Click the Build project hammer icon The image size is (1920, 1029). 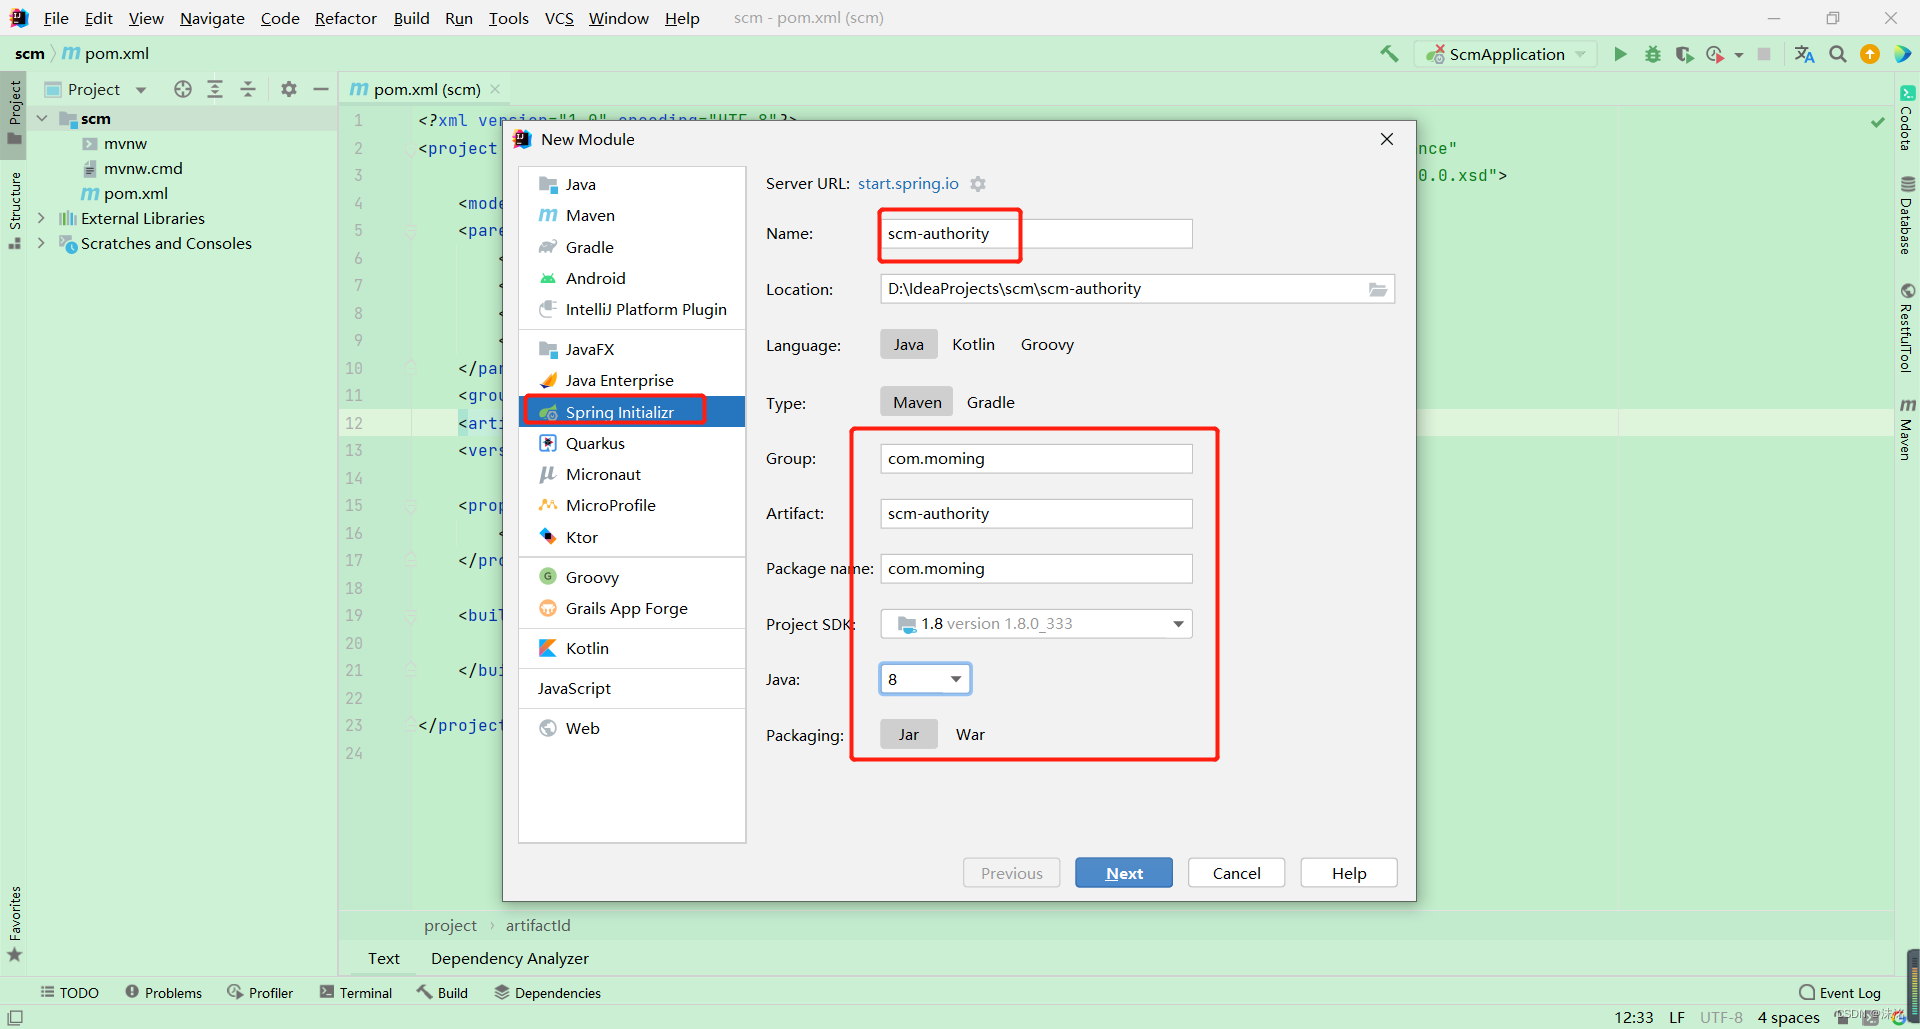(x=1389, y=54)
